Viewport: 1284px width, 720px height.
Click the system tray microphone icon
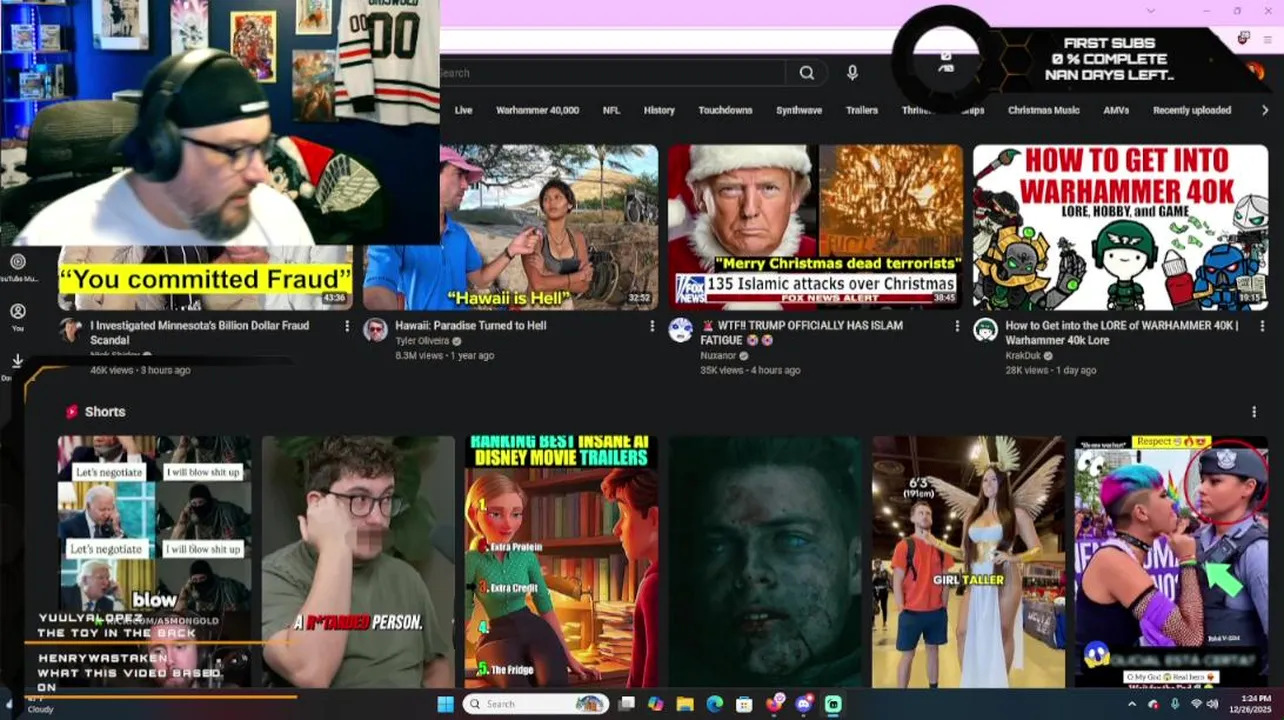tap(1175, 704)
